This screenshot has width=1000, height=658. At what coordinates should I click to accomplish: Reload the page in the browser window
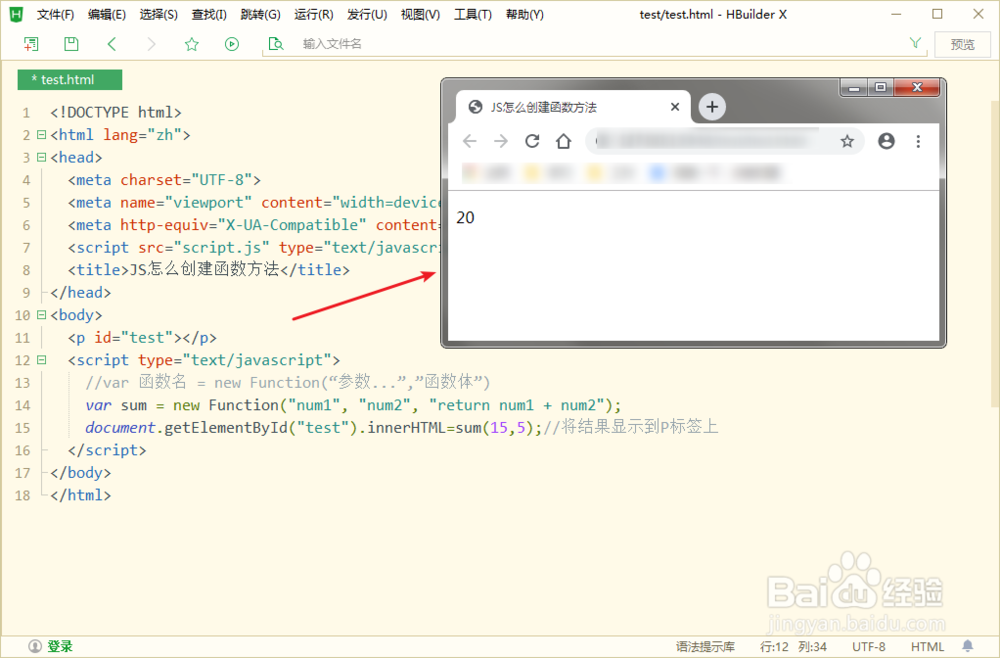pos(531,141)
